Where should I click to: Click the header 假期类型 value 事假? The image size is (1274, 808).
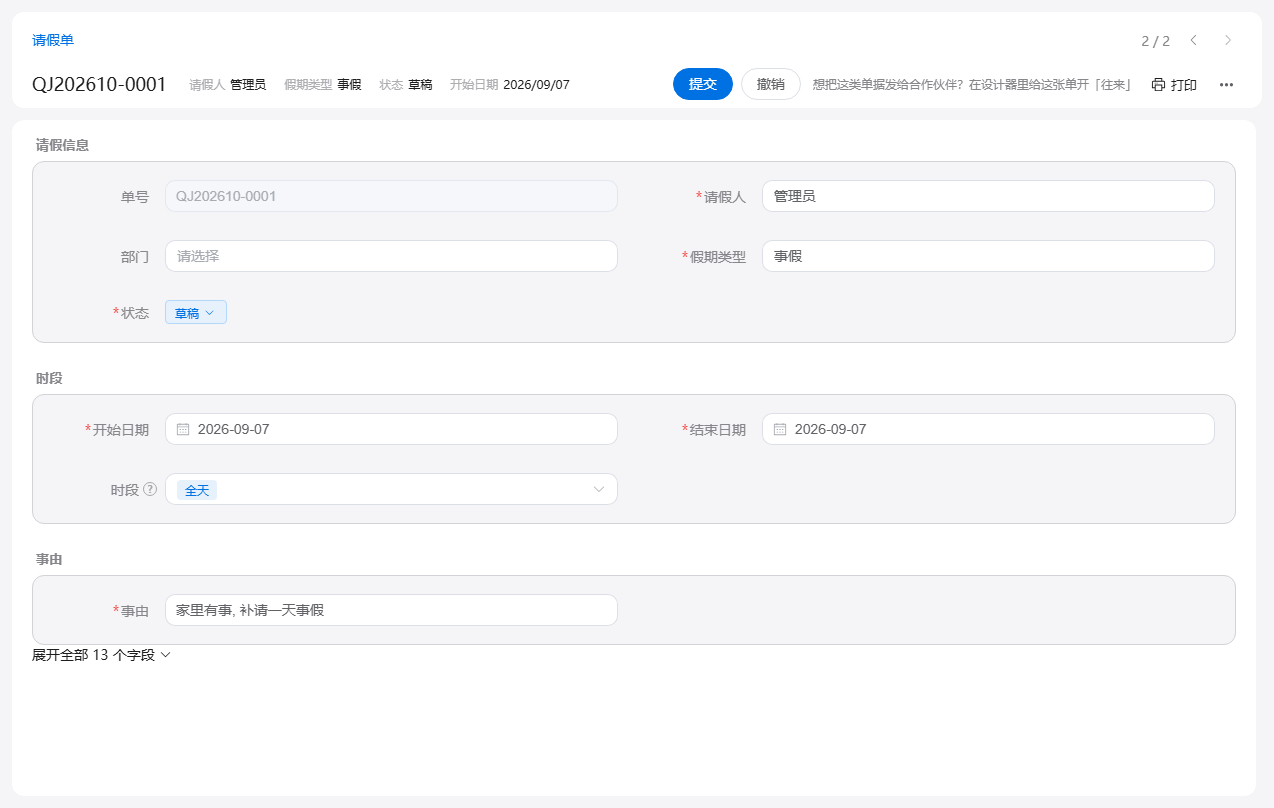[349, 85]
